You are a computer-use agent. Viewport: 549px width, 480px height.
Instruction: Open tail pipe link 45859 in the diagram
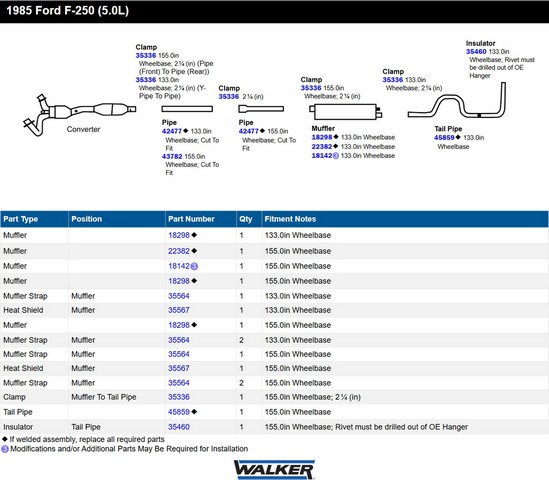tap(444, 138)
